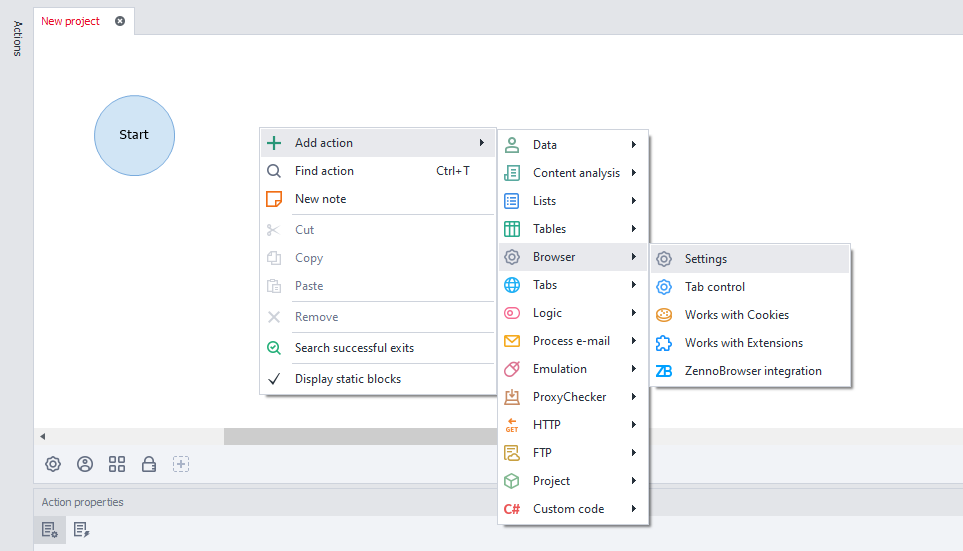Click the ZennoBrowser ZB icon
Image resolution: width=963 pixels, height=551 pixels.
click(x=664, y=371)
